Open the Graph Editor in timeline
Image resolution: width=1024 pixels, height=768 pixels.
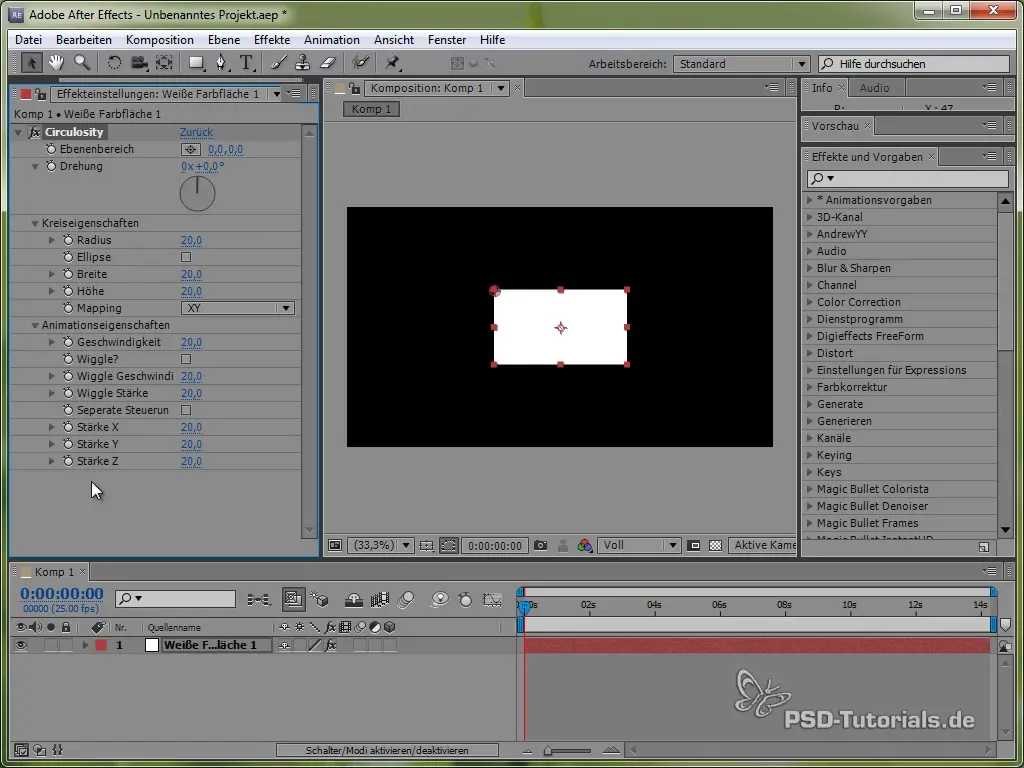click(x=492, y=599)
